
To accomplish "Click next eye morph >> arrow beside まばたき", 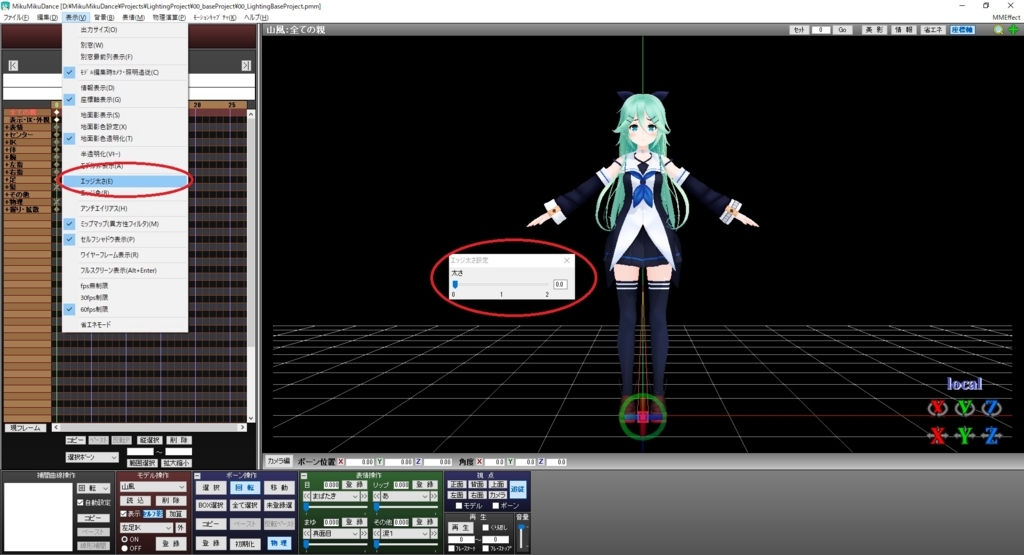I will pos(363,496).
